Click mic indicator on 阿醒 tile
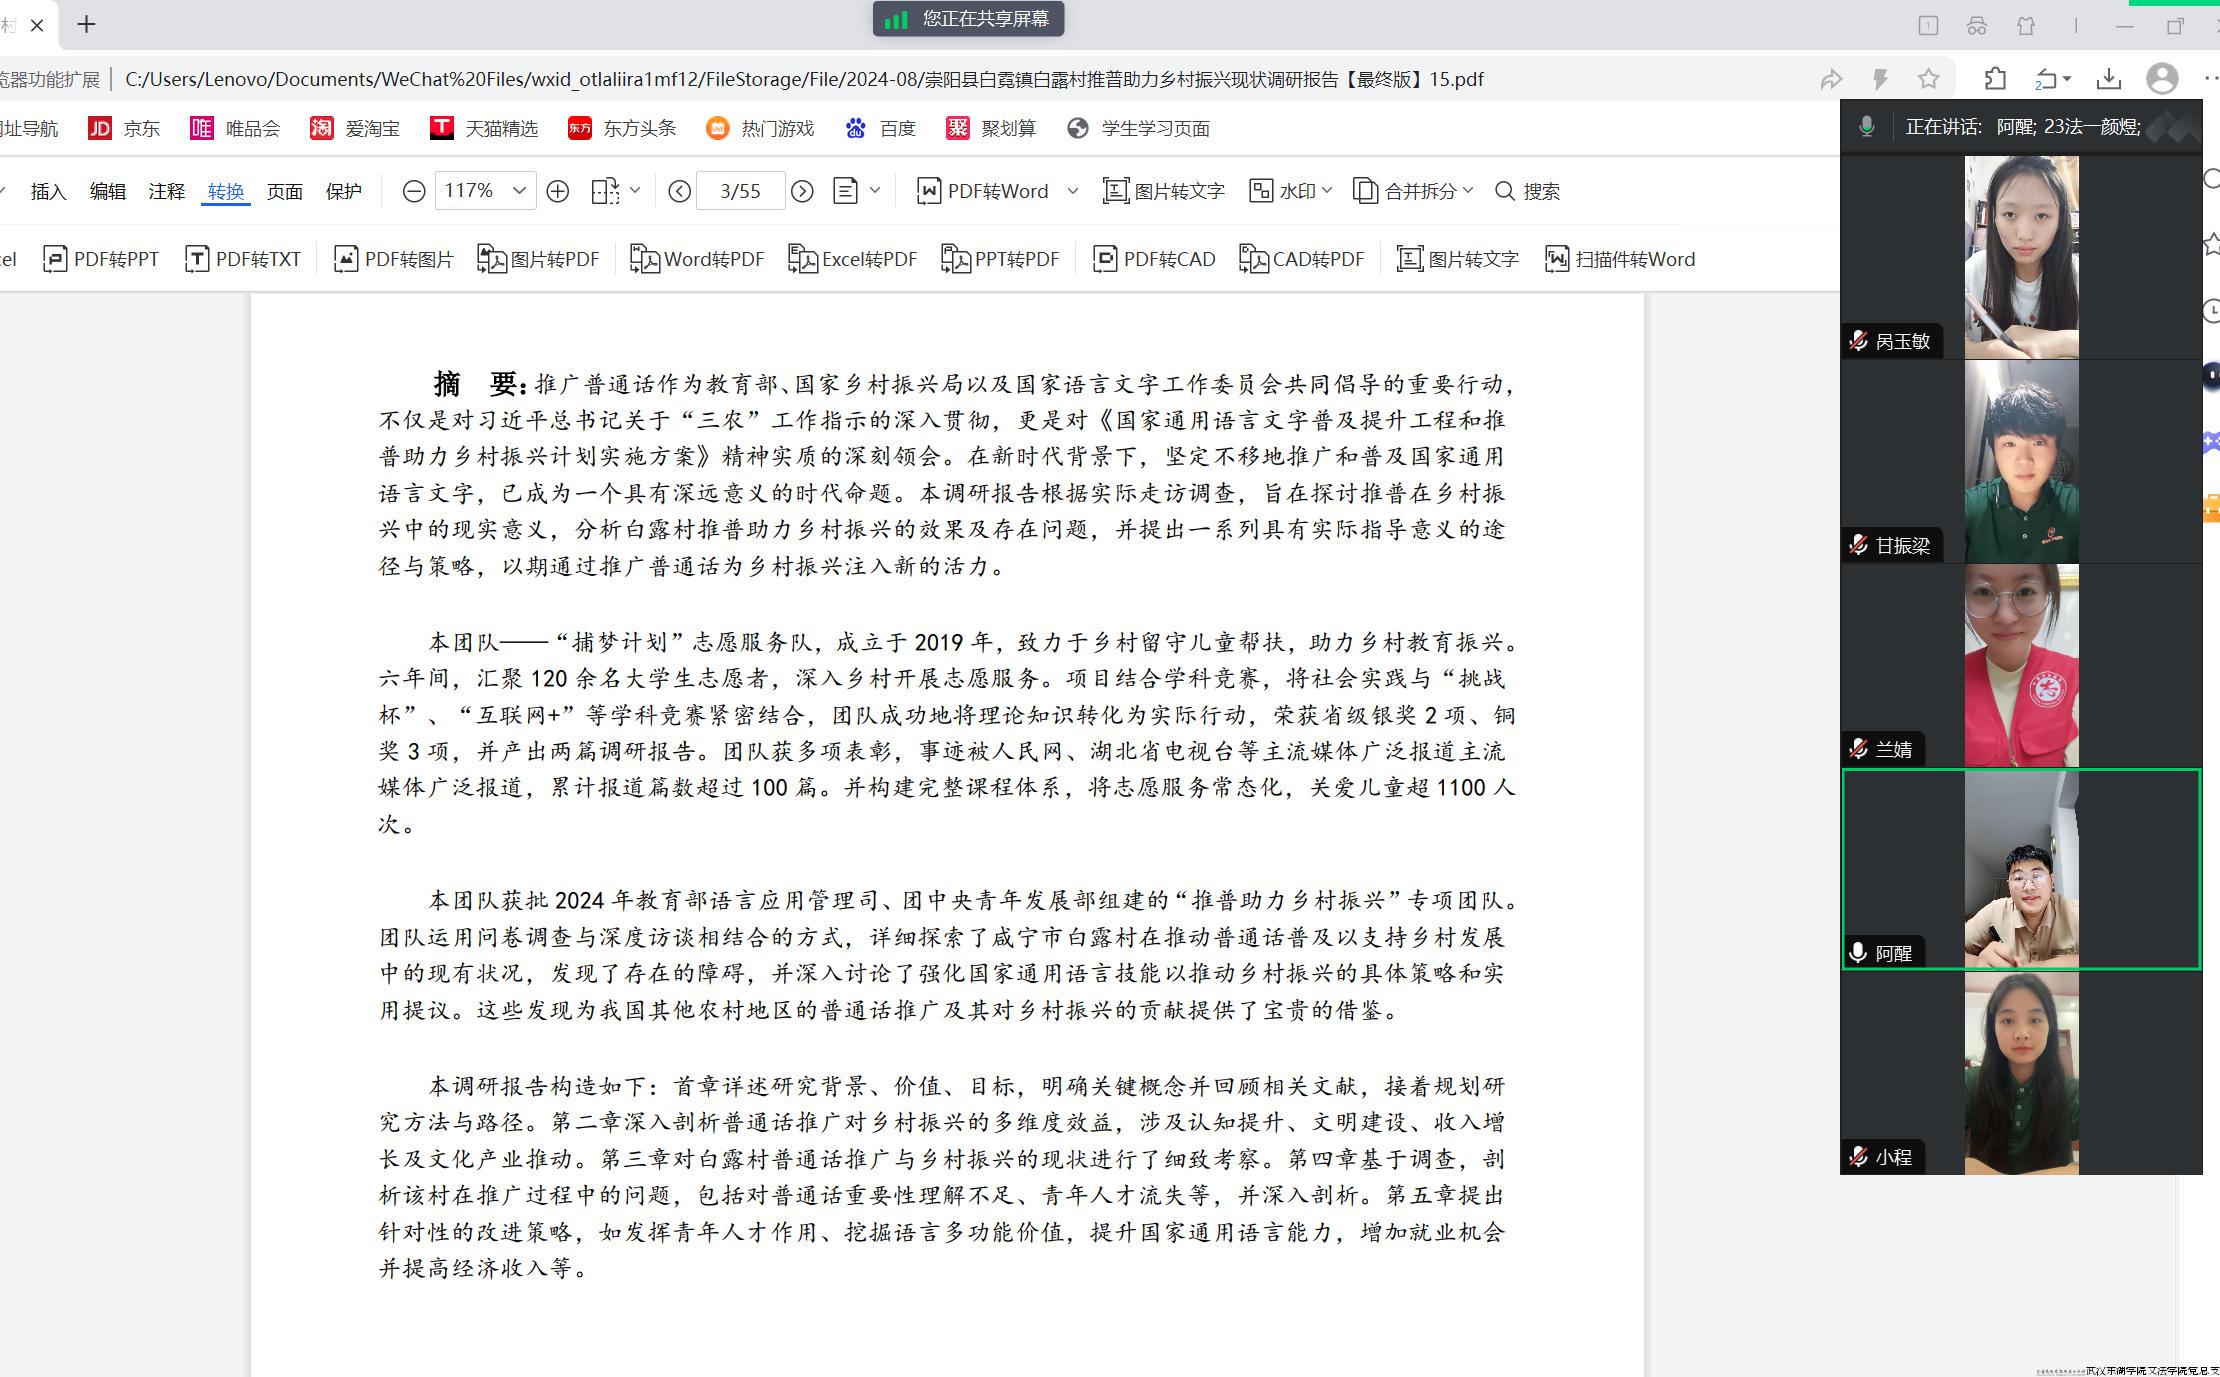 (x=1859, y=953)
